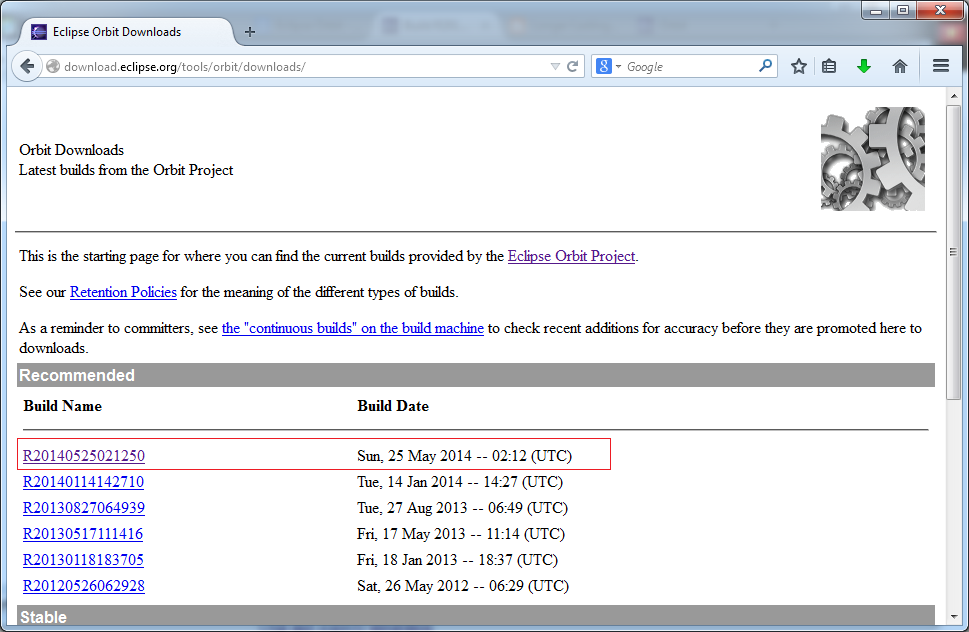Open build R20140525021250

click(83, 456)
